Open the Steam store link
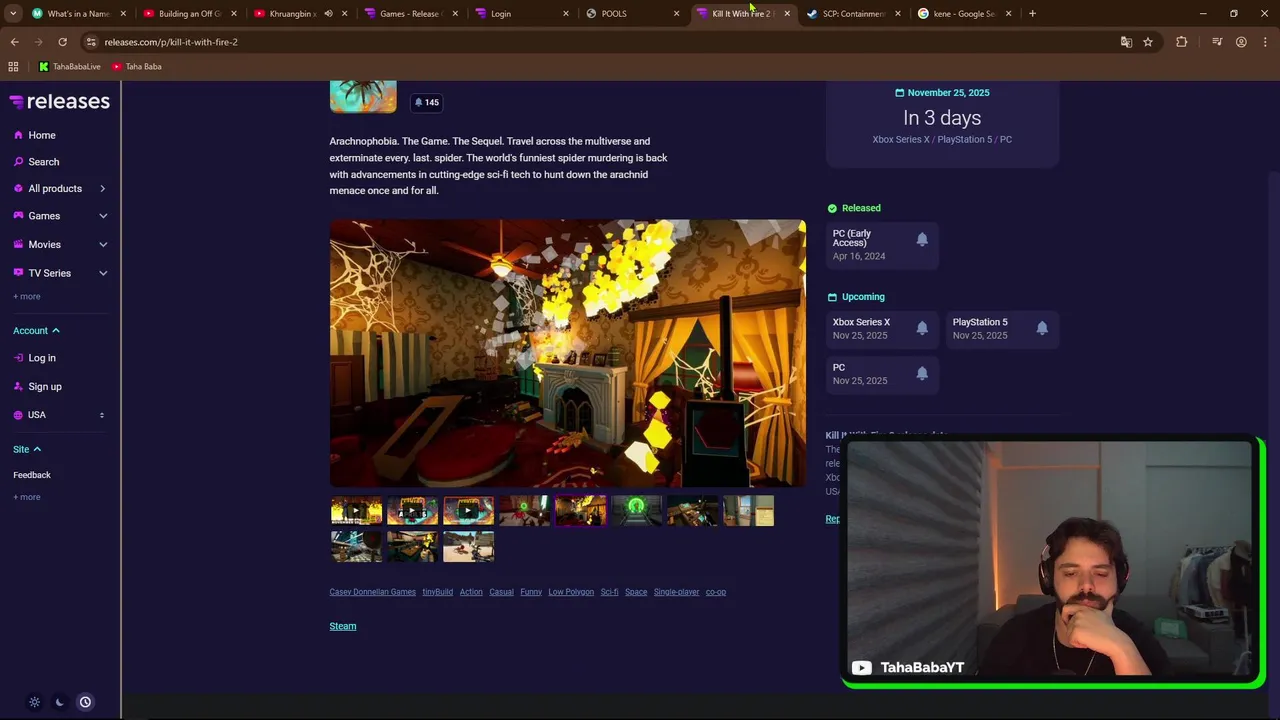Screen dimensions: 1280x720 [343, 626]
